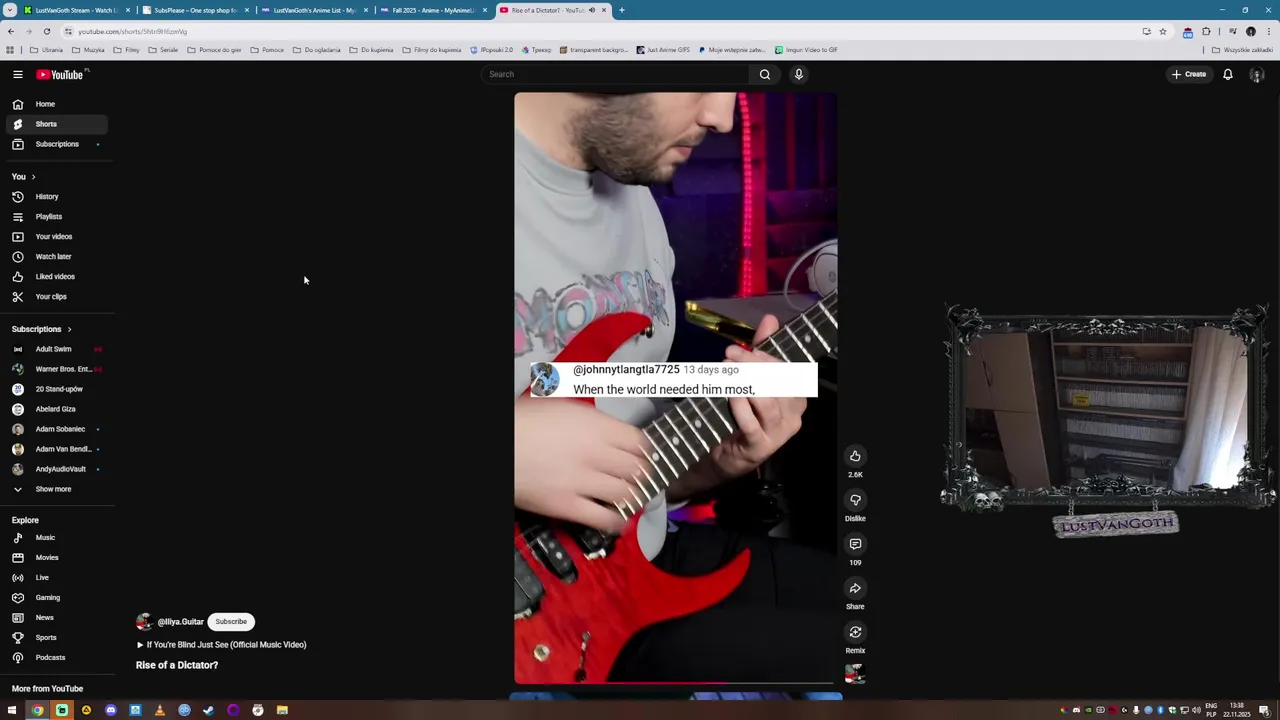Mute the Rise of a Dictator tab
Image resolution: width=1280 pixels, height=720 pixels.
pos(591,10)
